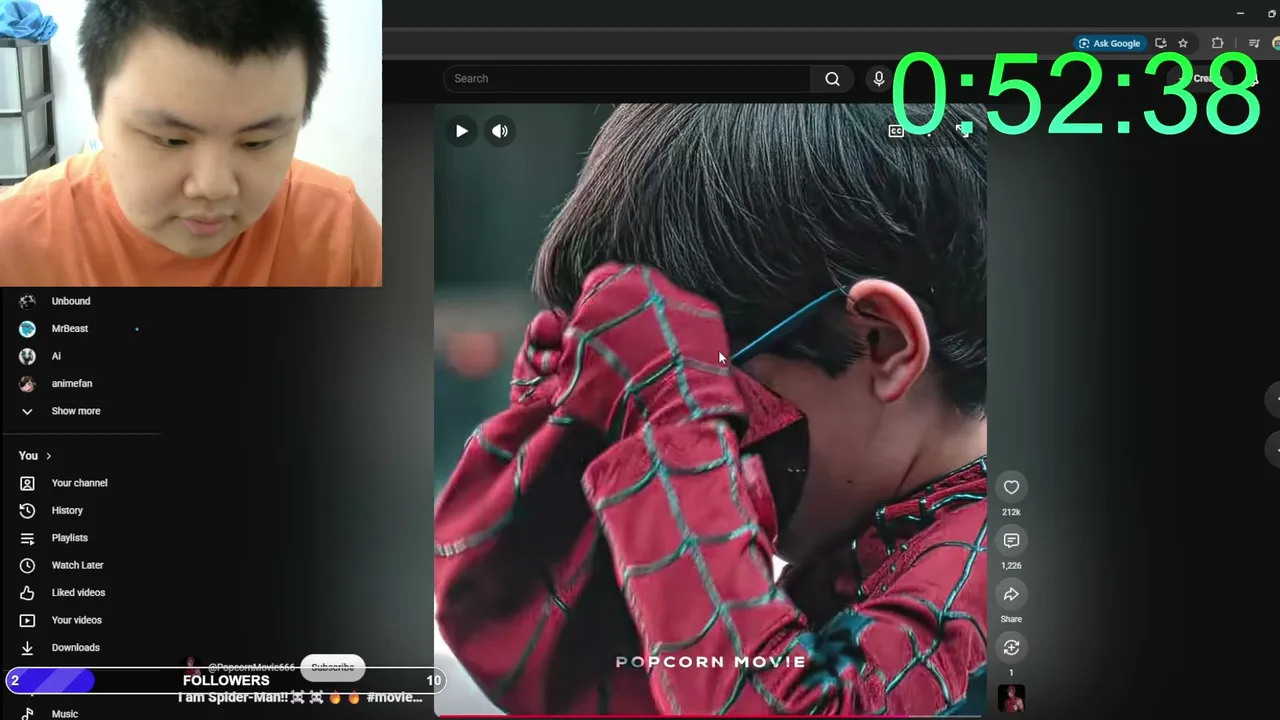Click the YouTube search field

tap(627, 79)
